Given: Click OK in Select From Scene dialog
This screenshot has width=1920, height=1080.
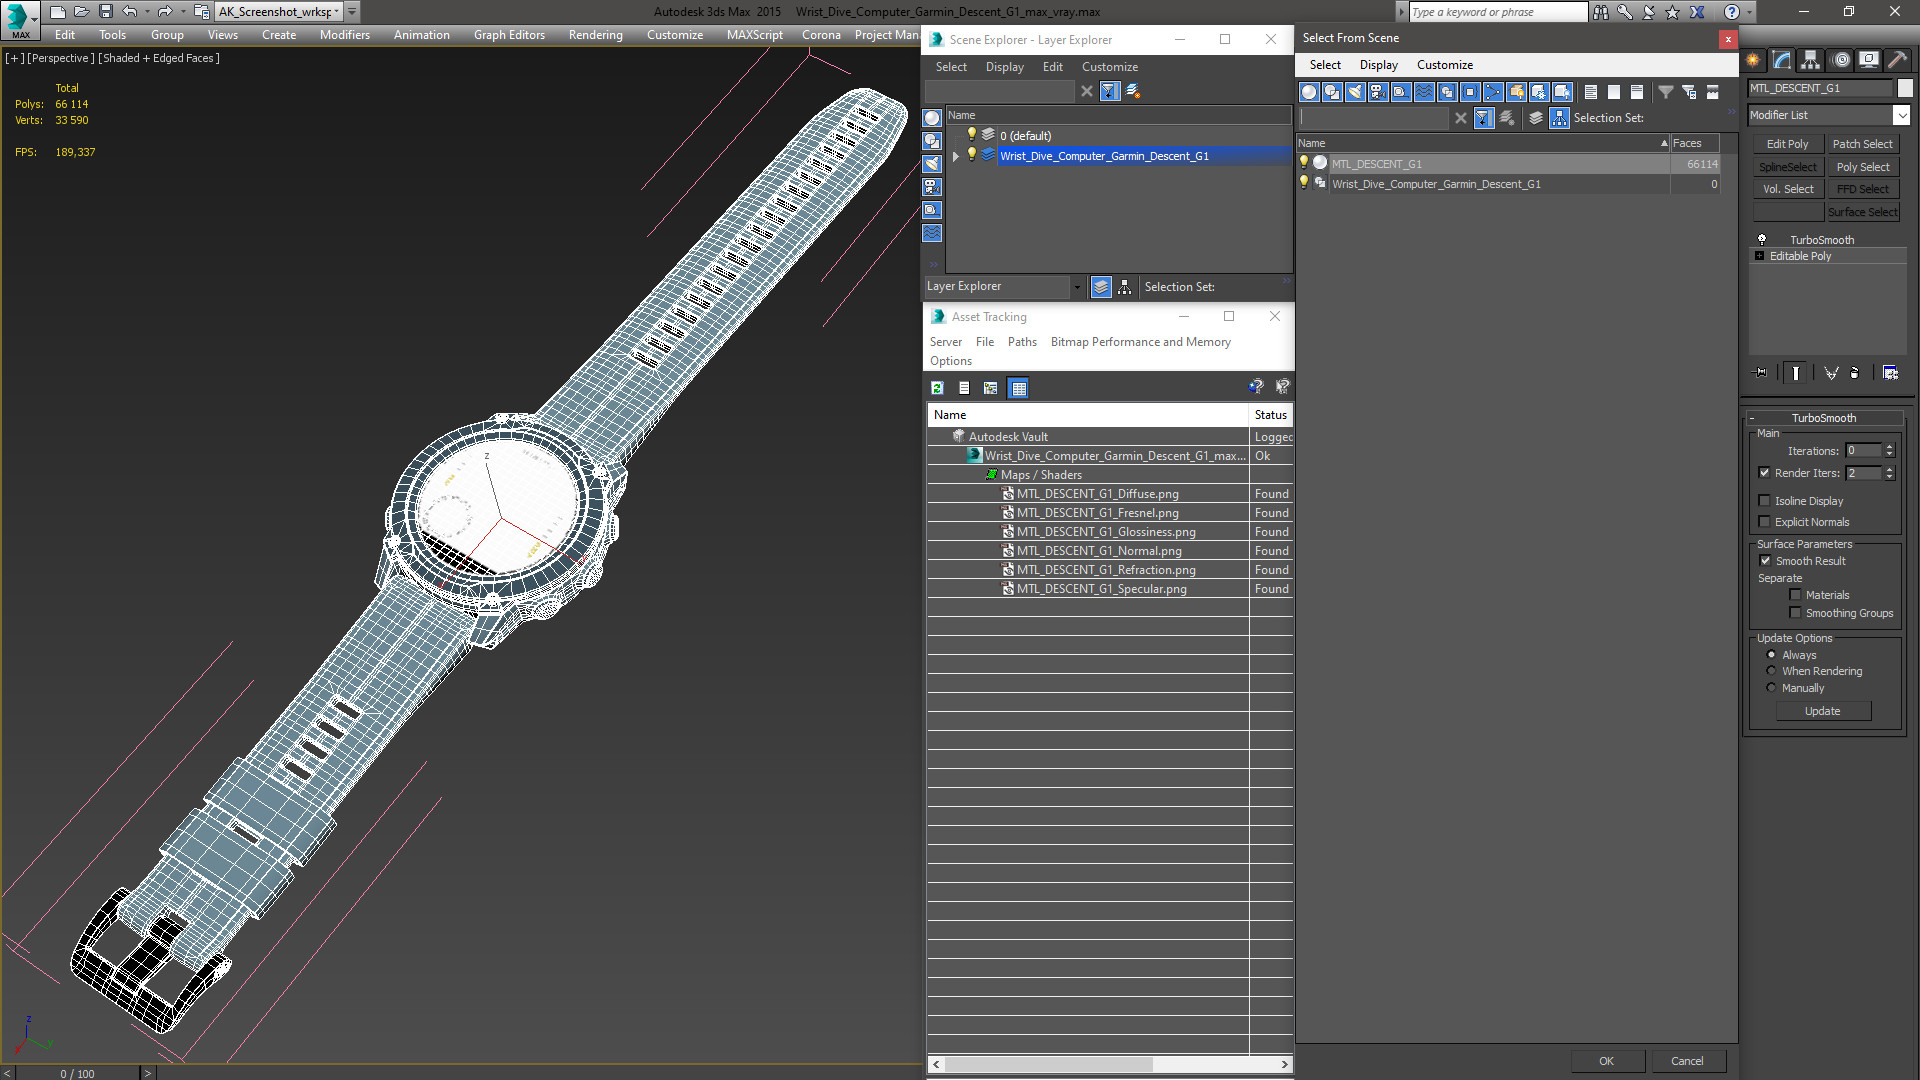Looking at the screenshot, I should (1606, 1061).
